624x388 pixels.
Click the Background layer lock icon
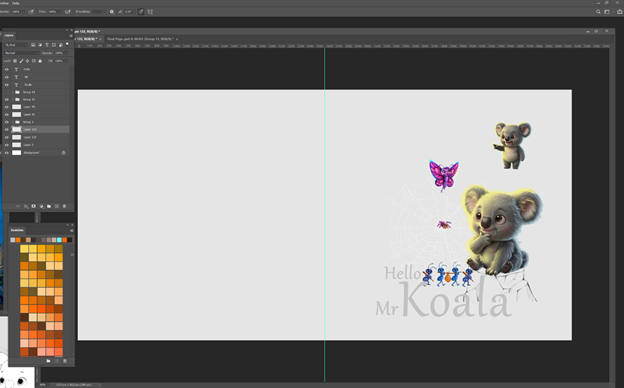tap(63, 153)
